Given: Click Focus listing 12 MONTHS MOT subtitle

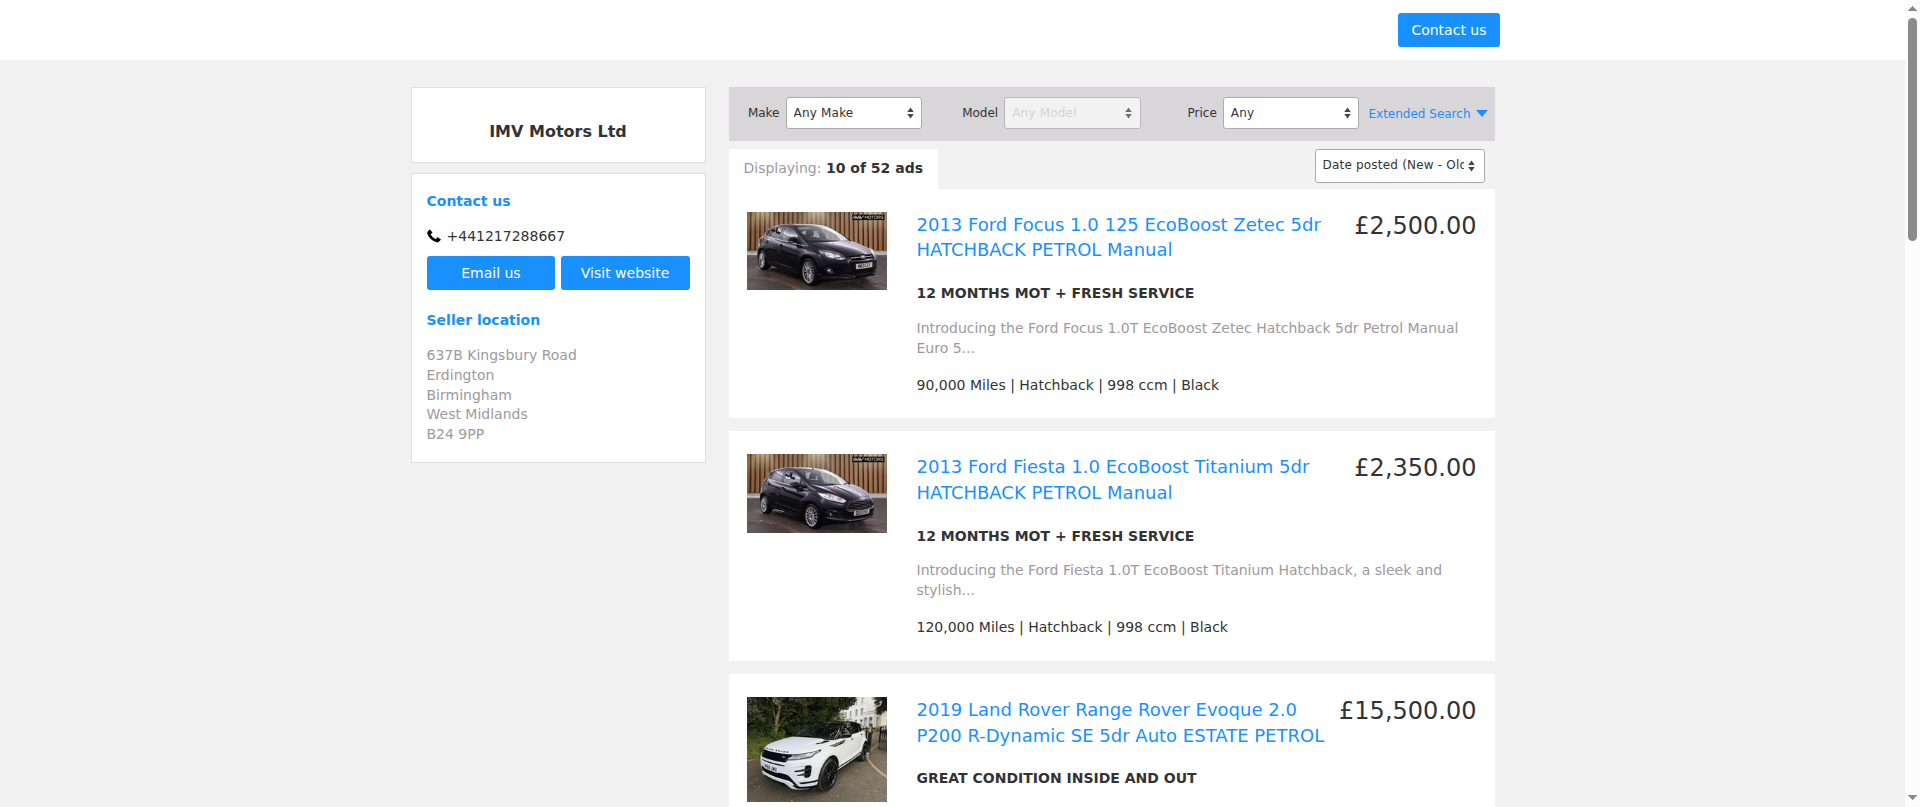Looking at the screenshot, I should pos(1055,293).
